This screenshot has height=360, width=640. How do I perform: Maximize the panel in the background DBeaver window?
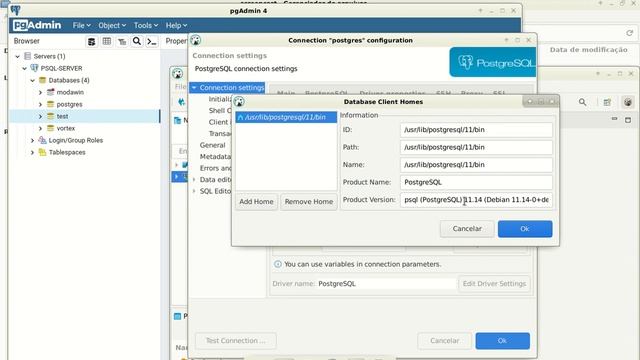pos(628,120)
